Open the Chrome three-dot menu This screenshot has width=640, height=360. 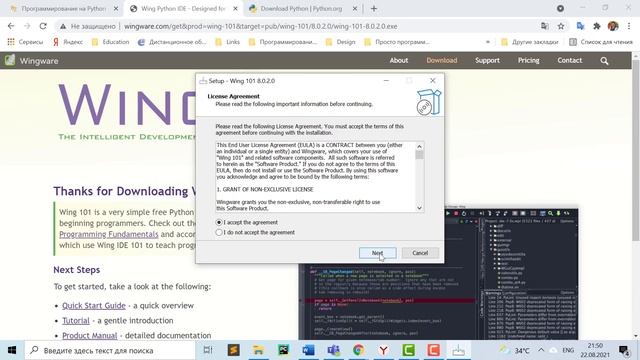point(629,26)
